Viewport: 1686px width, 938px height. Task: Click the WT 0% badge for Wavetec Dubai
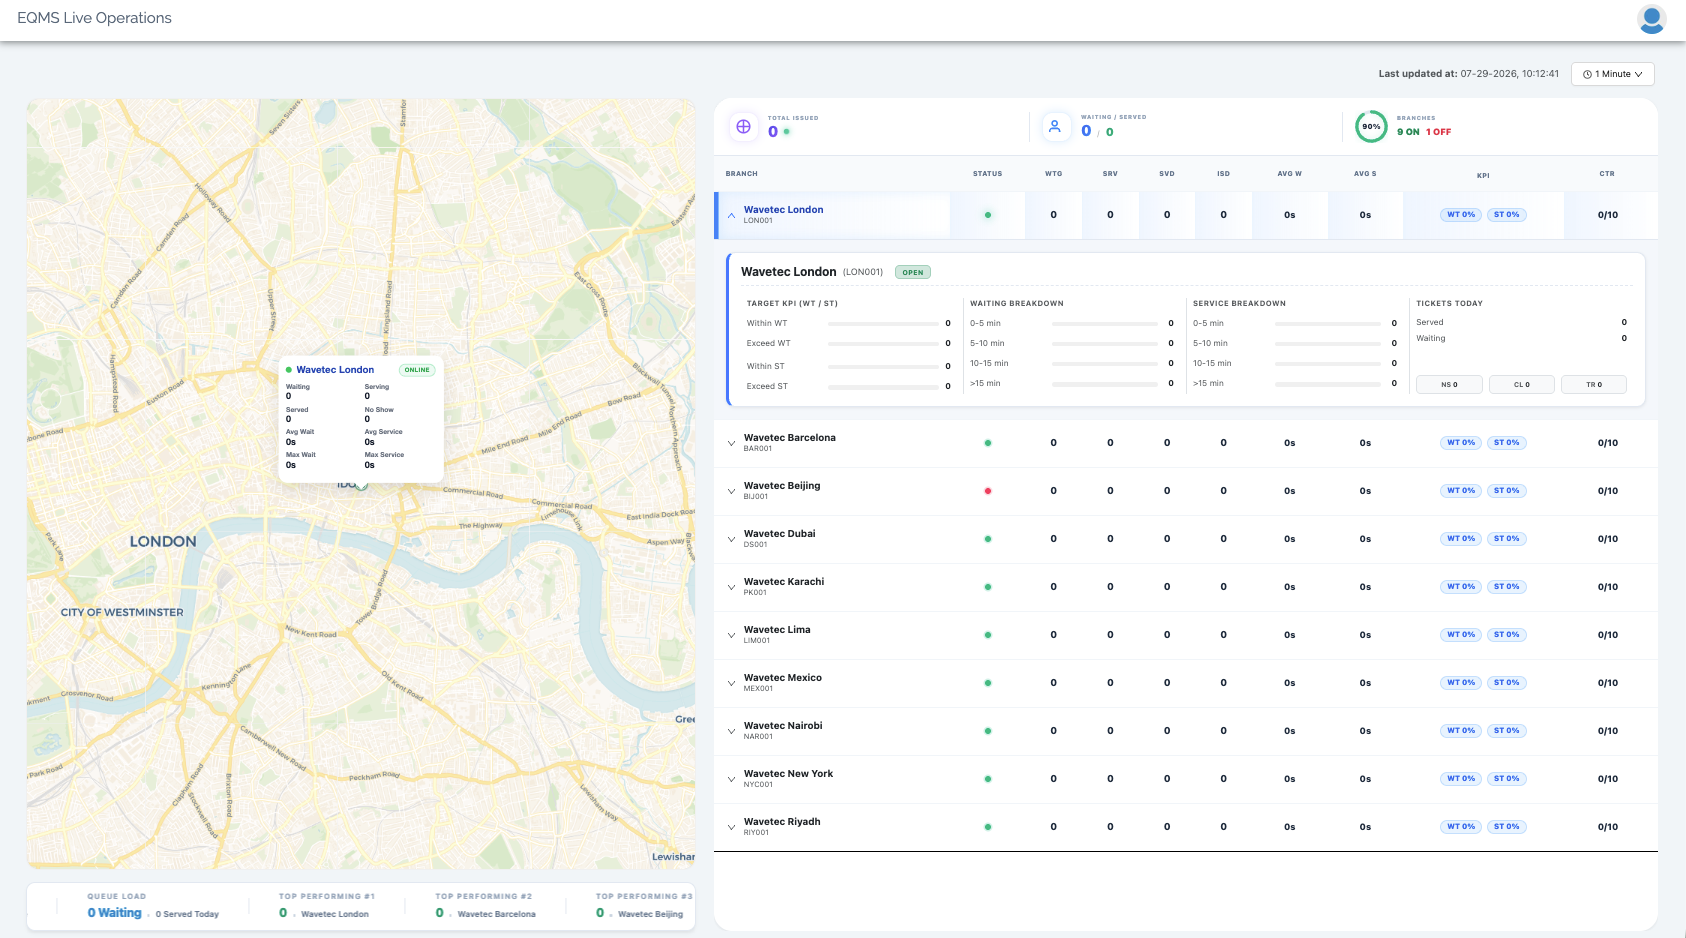(1461, 539)
